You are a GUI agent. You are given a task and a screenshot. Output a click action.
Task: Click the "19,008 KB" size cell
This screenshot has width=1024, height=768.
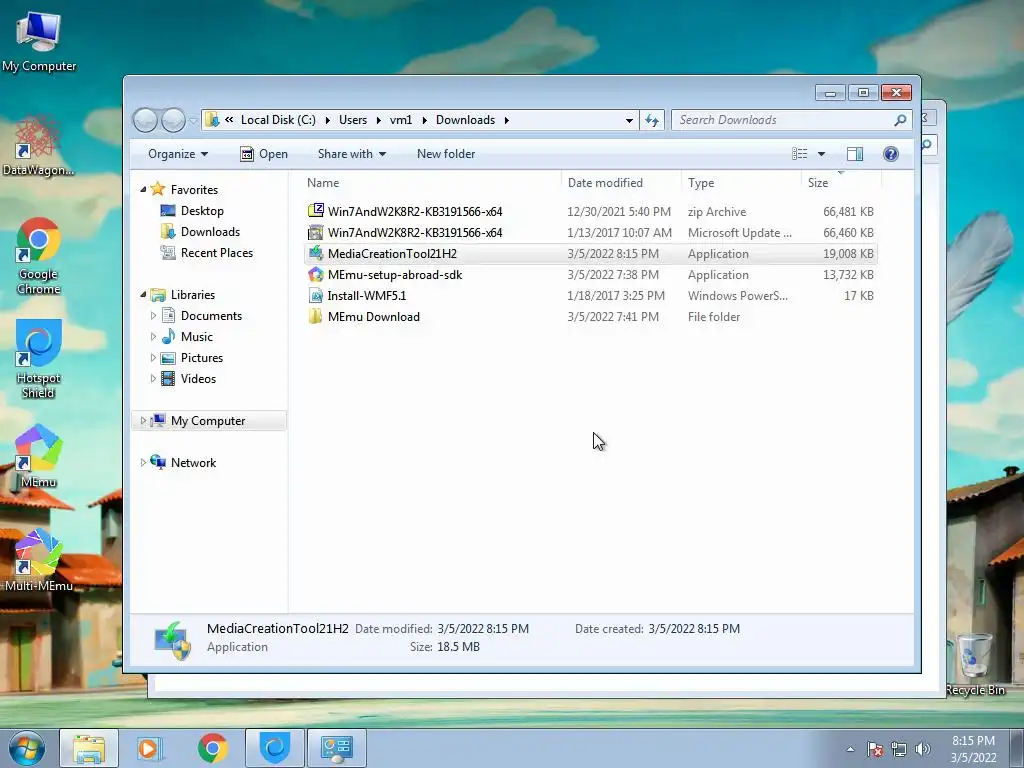(x=848, y=253)
